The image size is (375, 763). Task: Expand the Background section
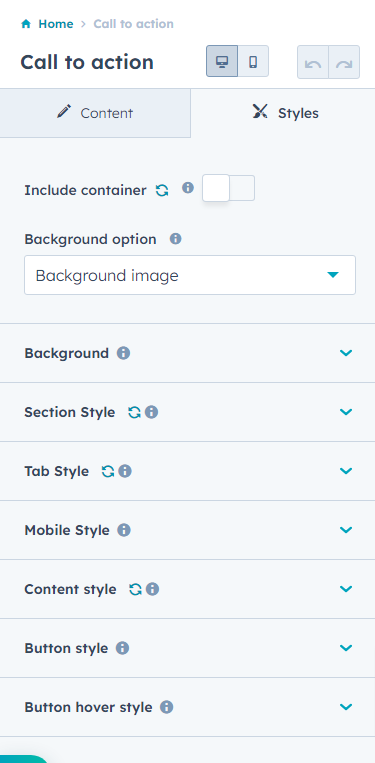[187, 353]
